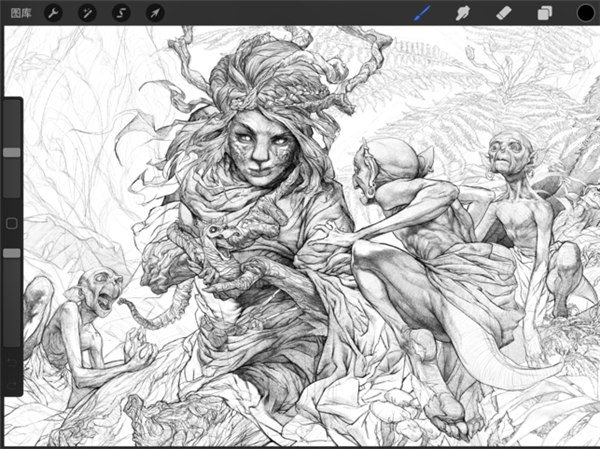Select the blue Brush tool
Screen dimensions: 600x449
(423, 13)
